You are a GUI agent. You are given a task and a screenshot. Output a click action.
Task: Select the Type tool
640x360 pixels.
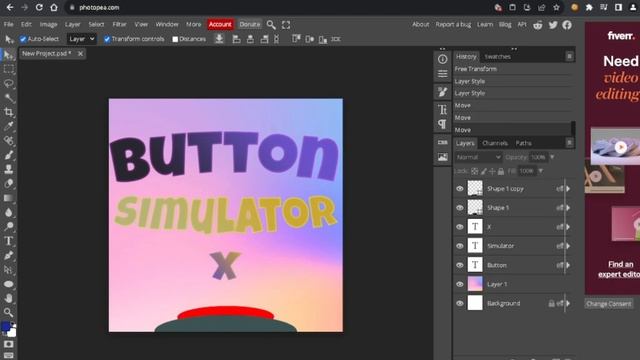point(9,241)
